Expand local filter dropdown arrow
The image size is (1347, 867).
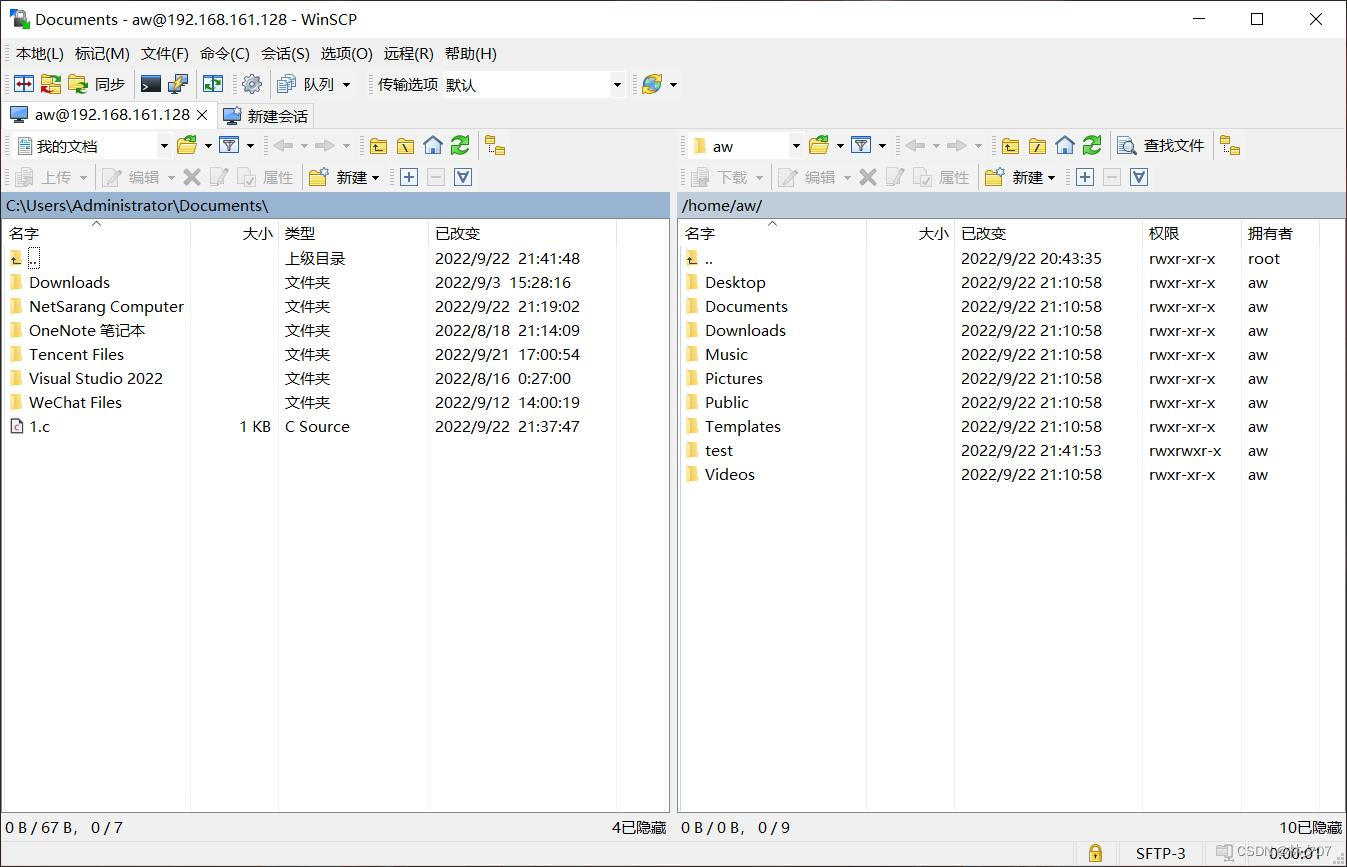tap(250, 146)
